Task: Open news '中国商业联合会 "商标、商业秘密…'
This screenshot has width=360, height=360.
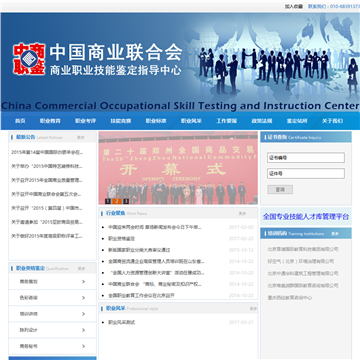Action: pos(155,284)
